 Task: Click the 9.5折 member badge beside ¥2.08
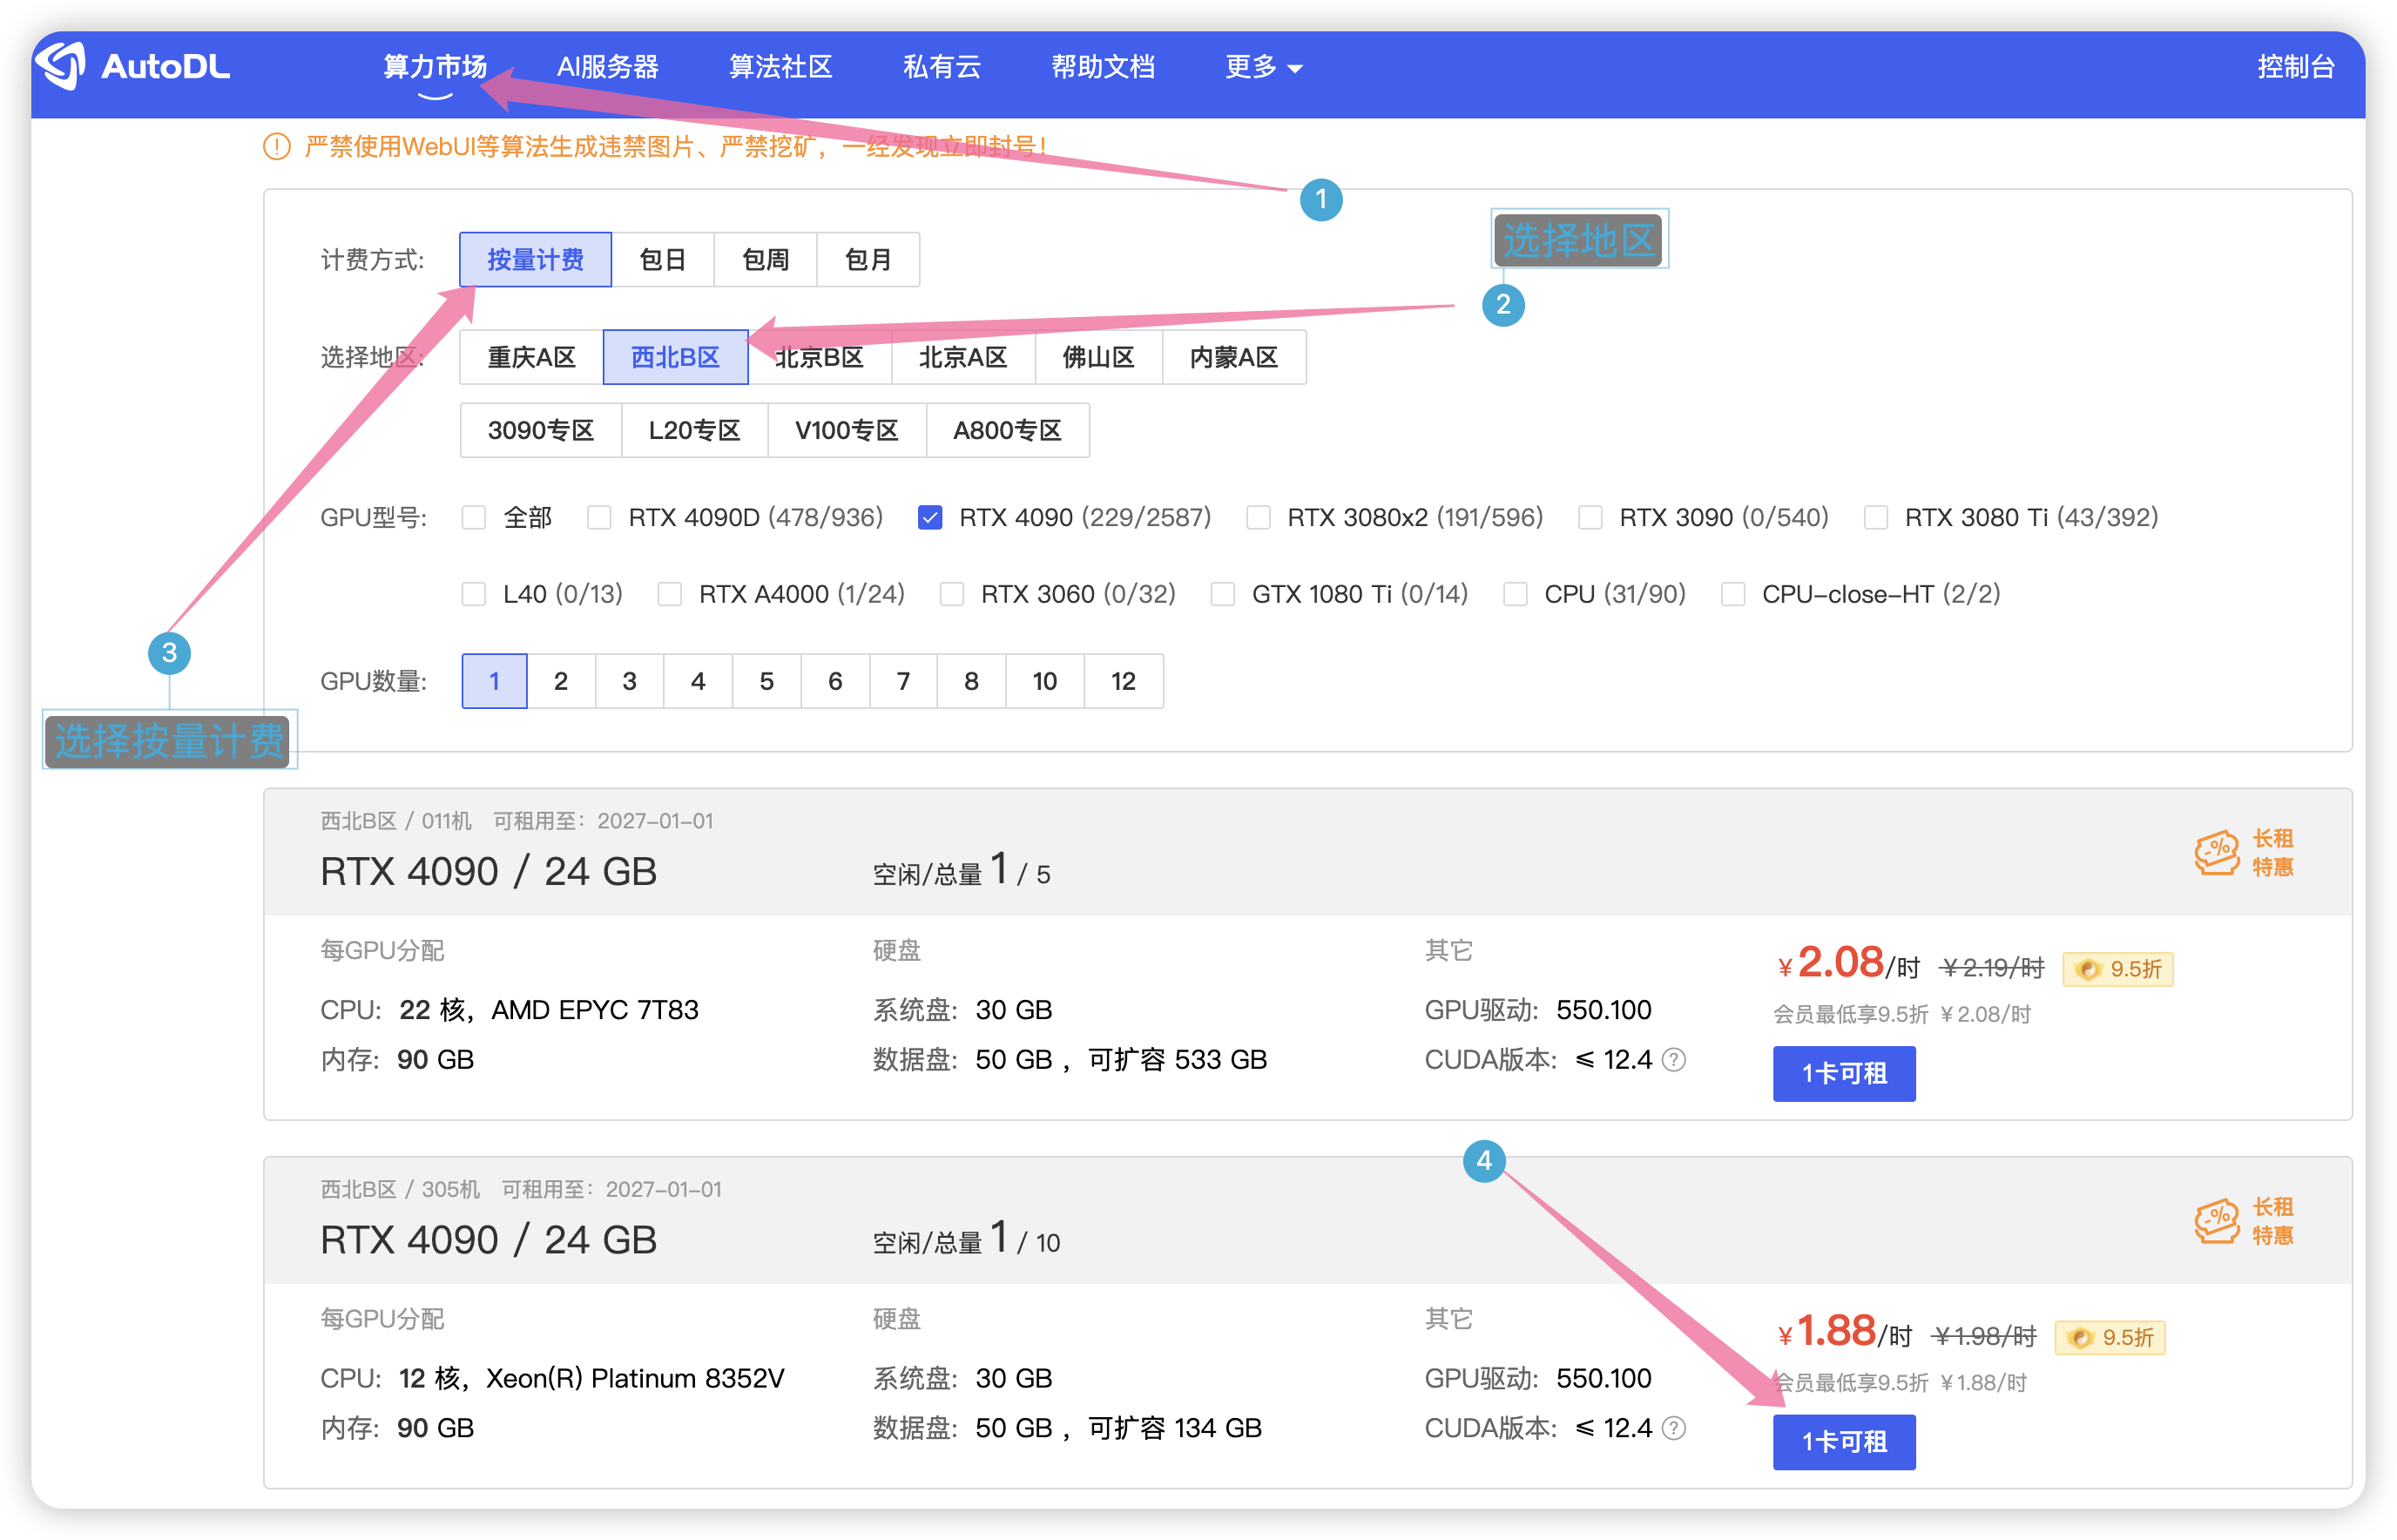pos(2117,969)
